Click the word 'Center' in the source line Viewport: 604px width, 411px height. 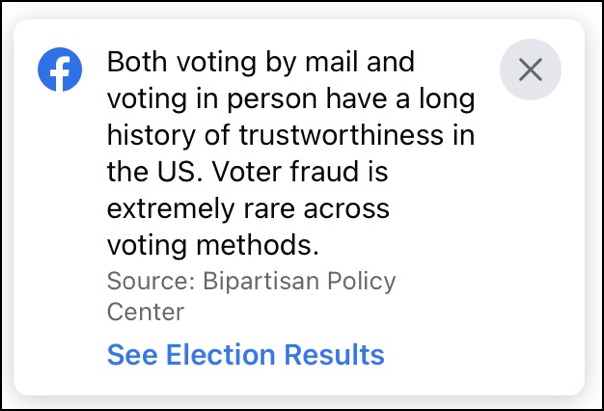point(146,312)
